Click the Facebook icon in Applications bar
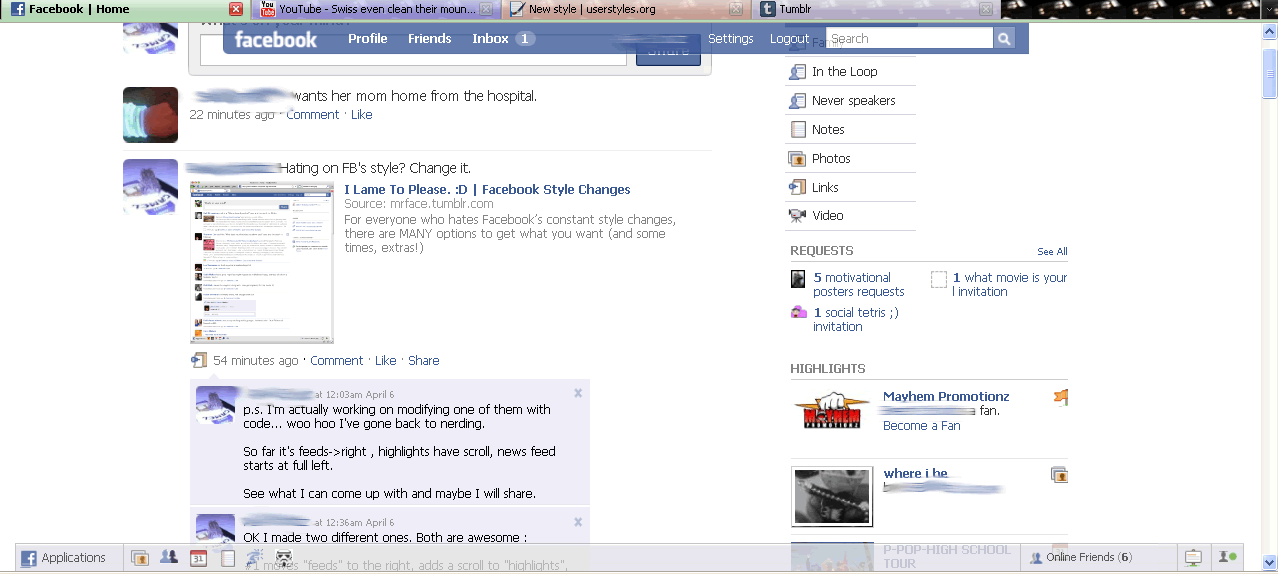1278x574 pixels. coord(29,558)
